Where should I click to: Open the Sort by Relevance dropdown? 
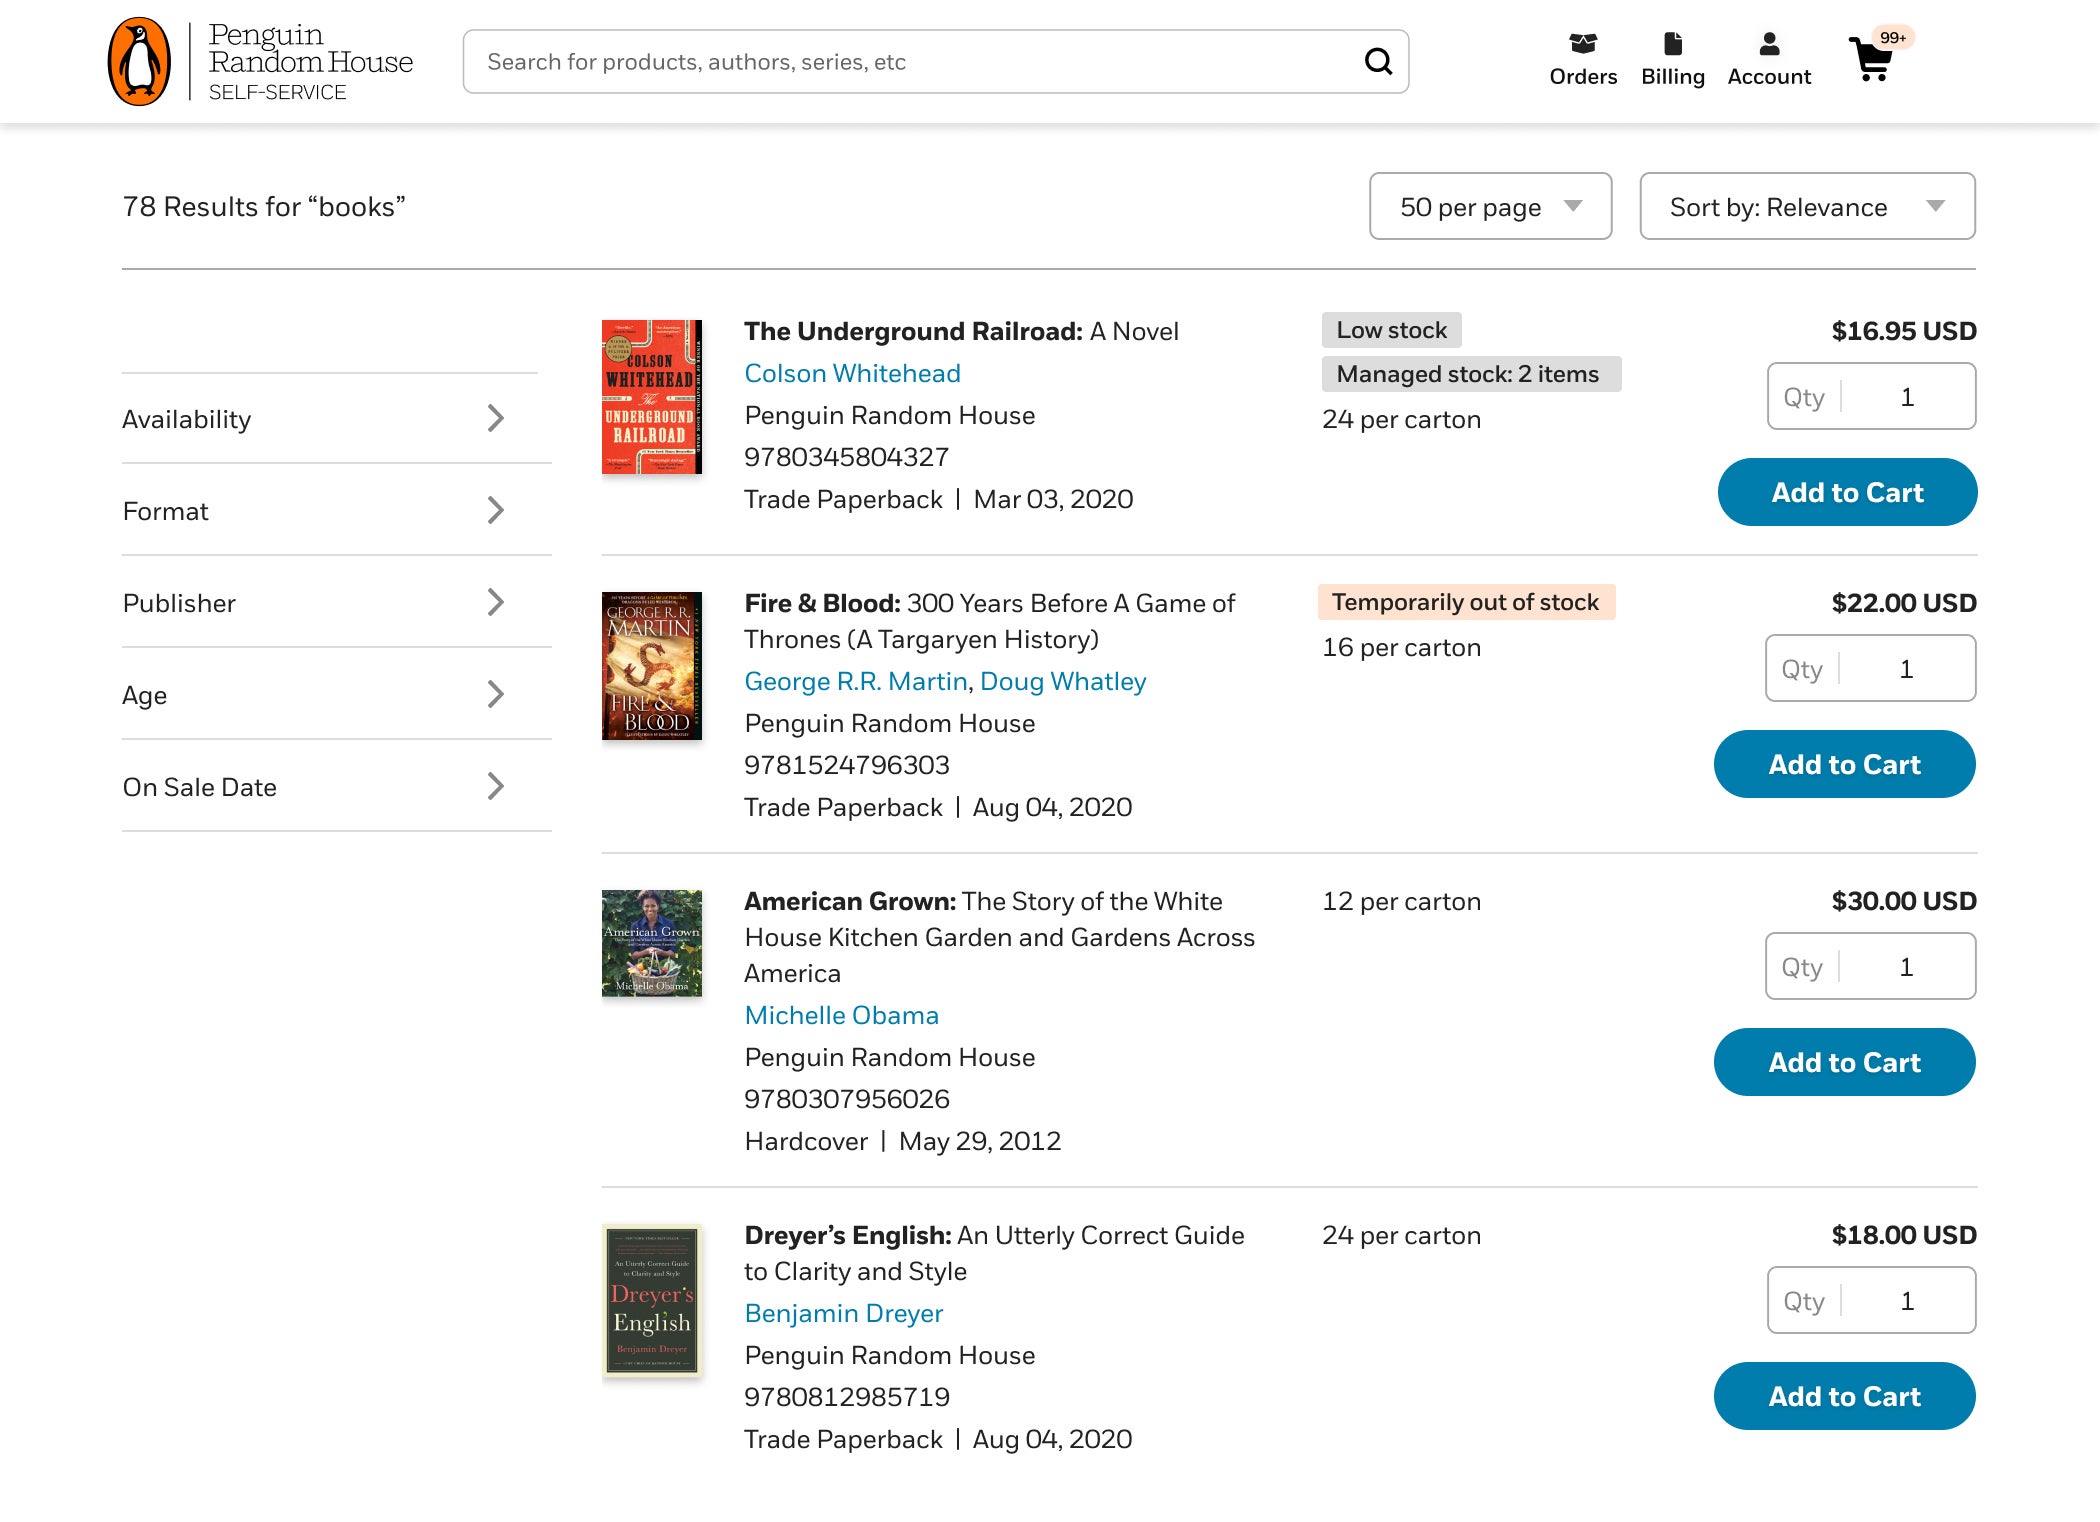pos(1807,206)
